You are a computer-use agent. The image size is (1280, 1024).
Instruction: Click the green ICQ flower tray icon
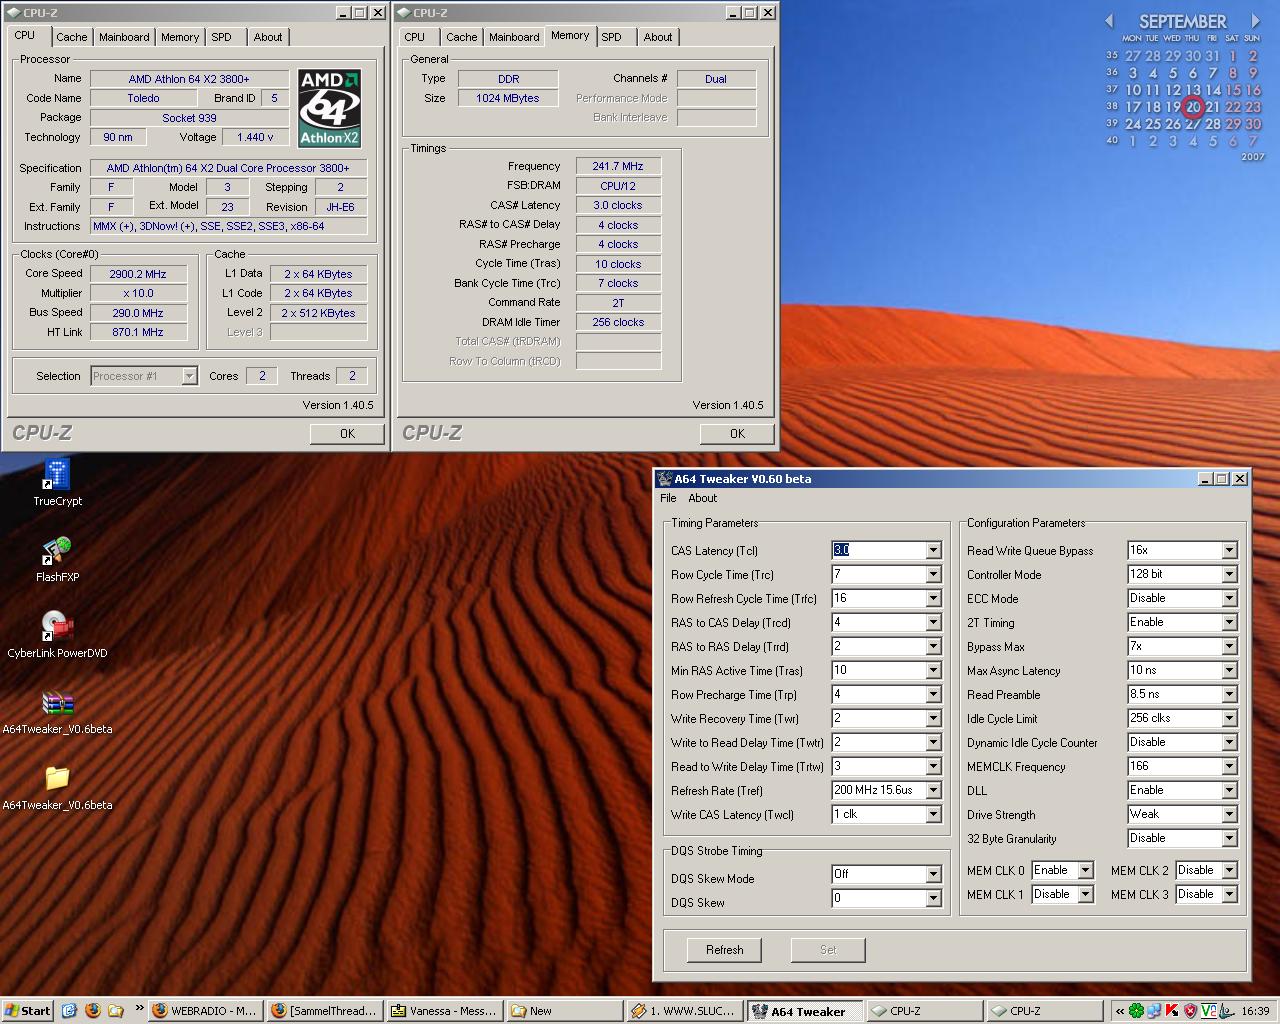(x=1136, y=1011)
